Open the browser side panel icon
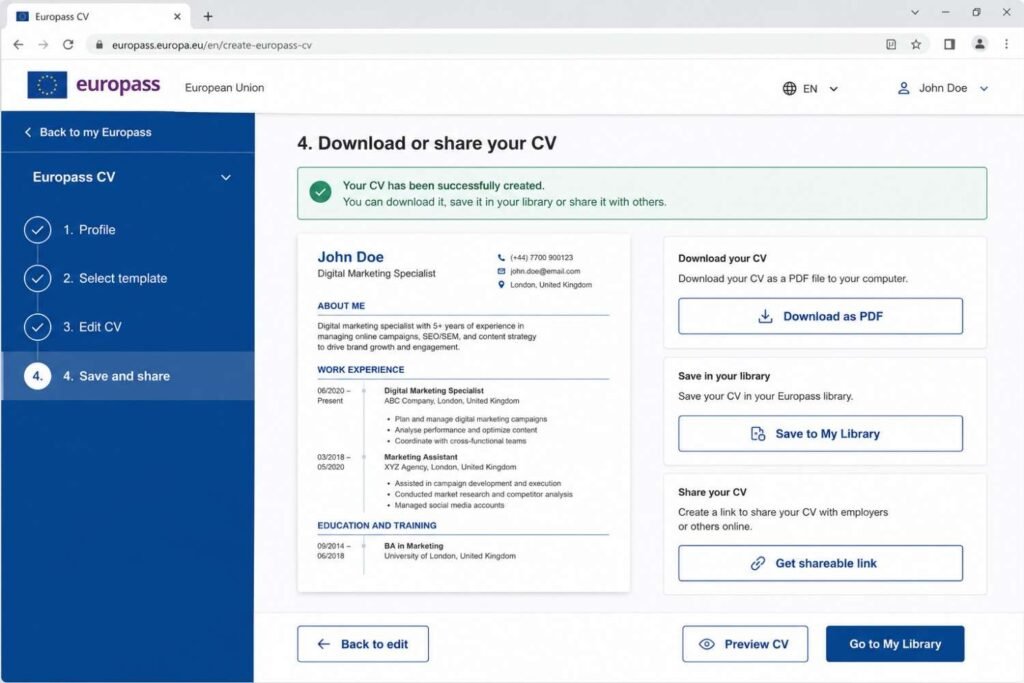This screenshot has width=1024, height=683. [x=950, y=44]
